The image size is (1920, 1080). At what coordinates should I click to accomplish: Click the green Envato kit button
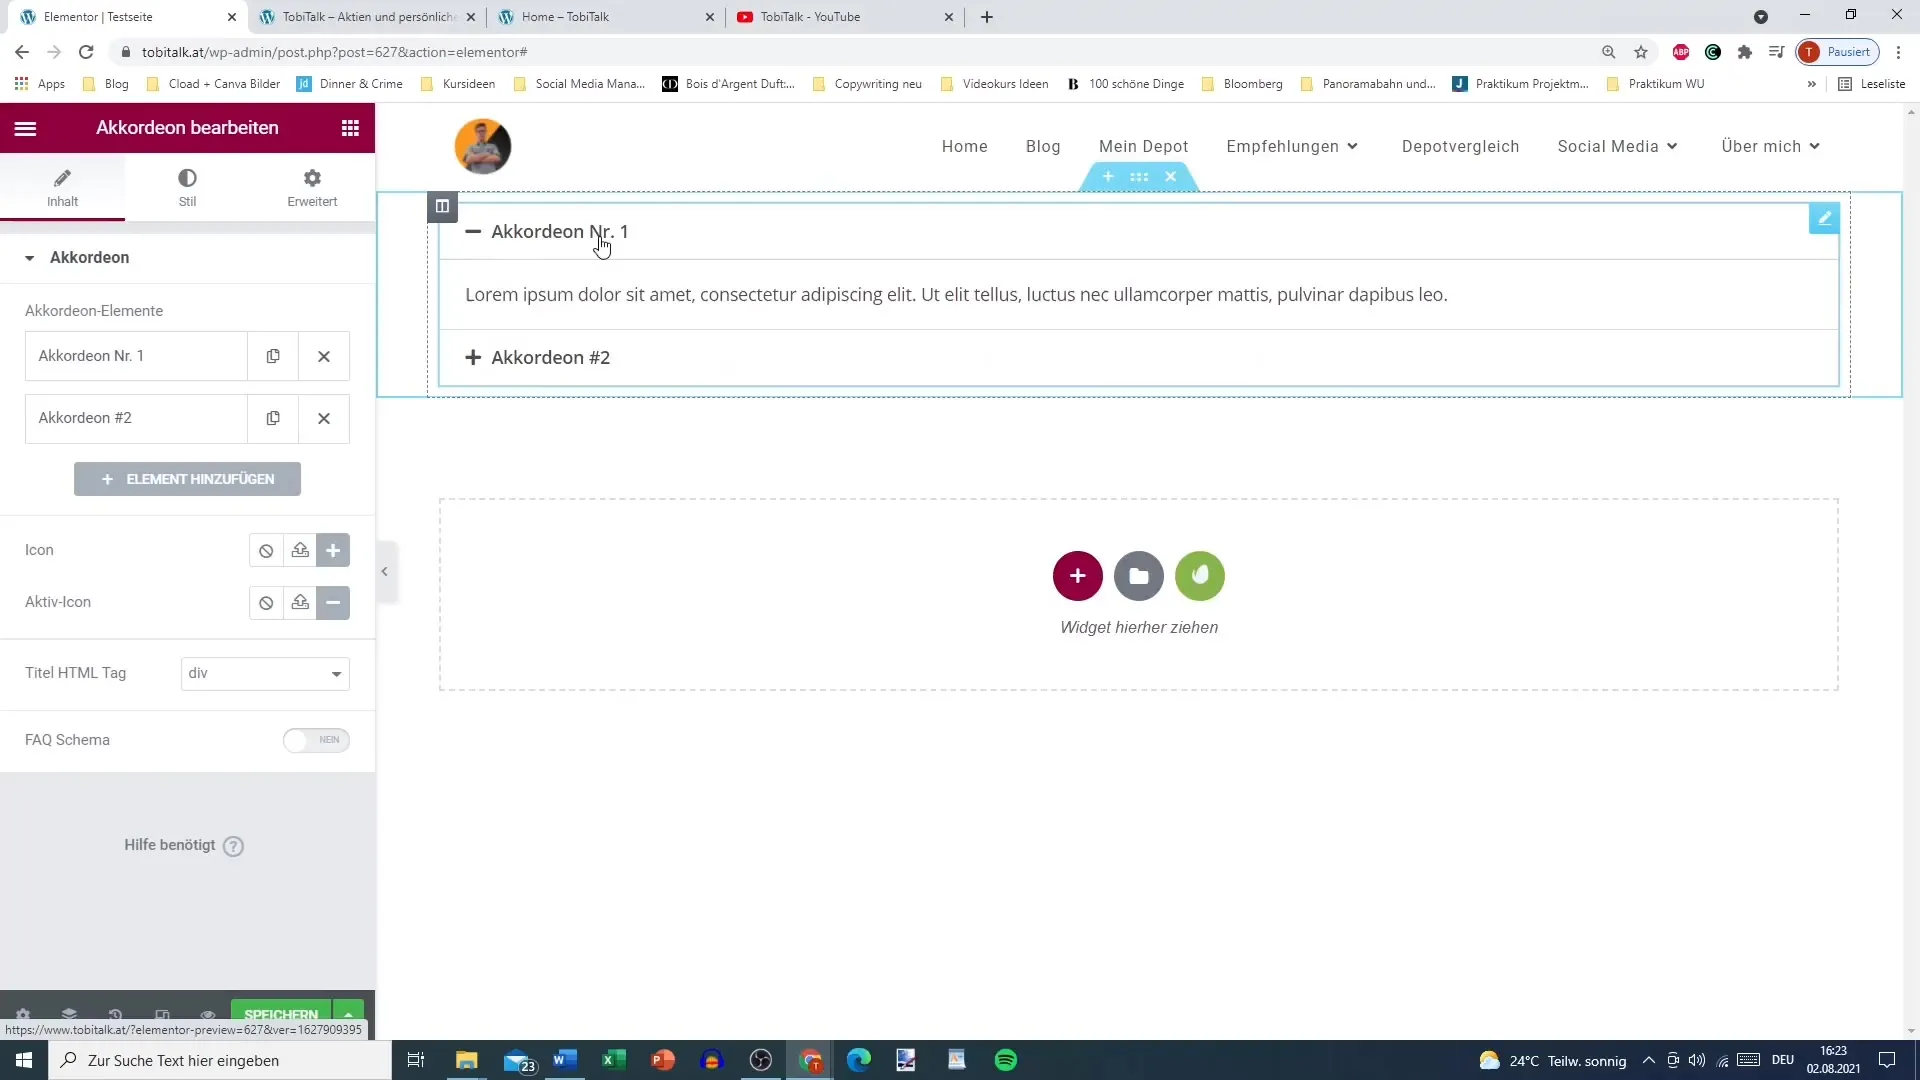coord(1200,576)
